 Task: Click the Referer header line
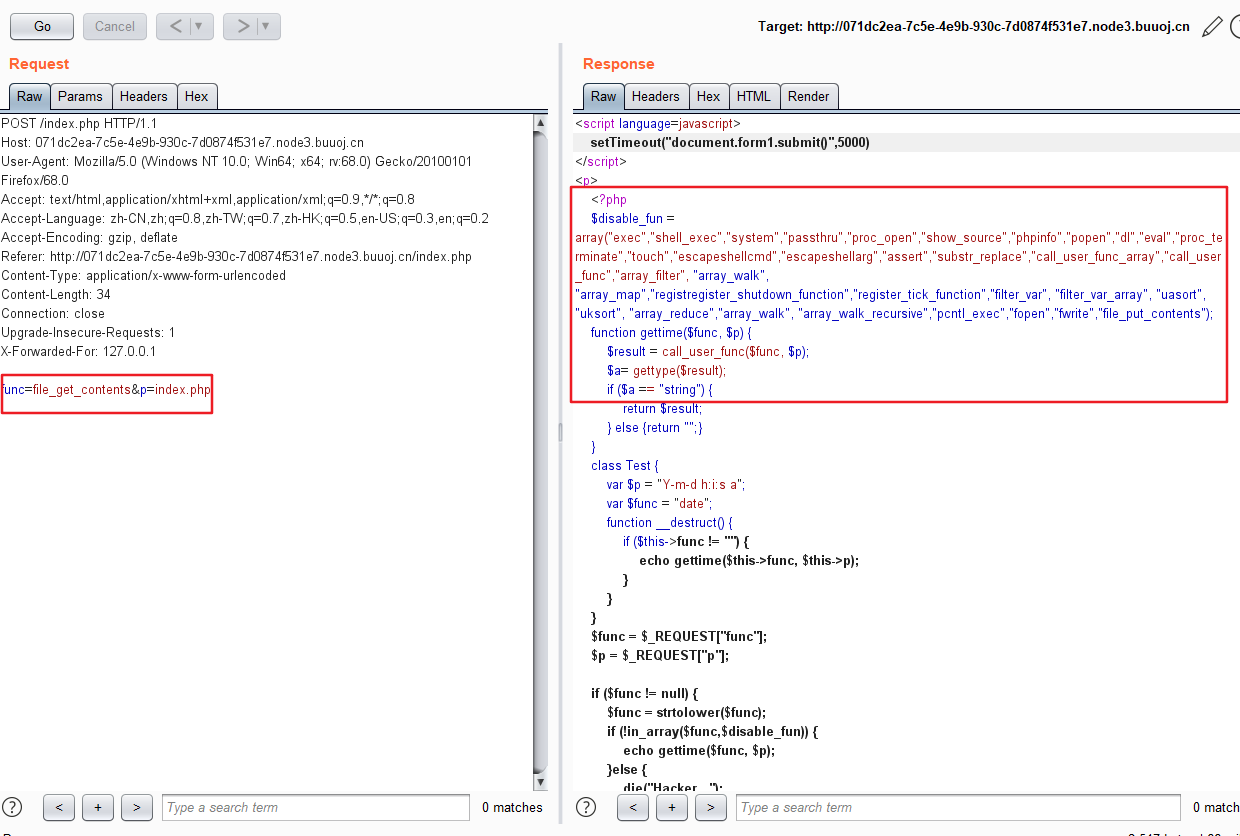point(236,256)
